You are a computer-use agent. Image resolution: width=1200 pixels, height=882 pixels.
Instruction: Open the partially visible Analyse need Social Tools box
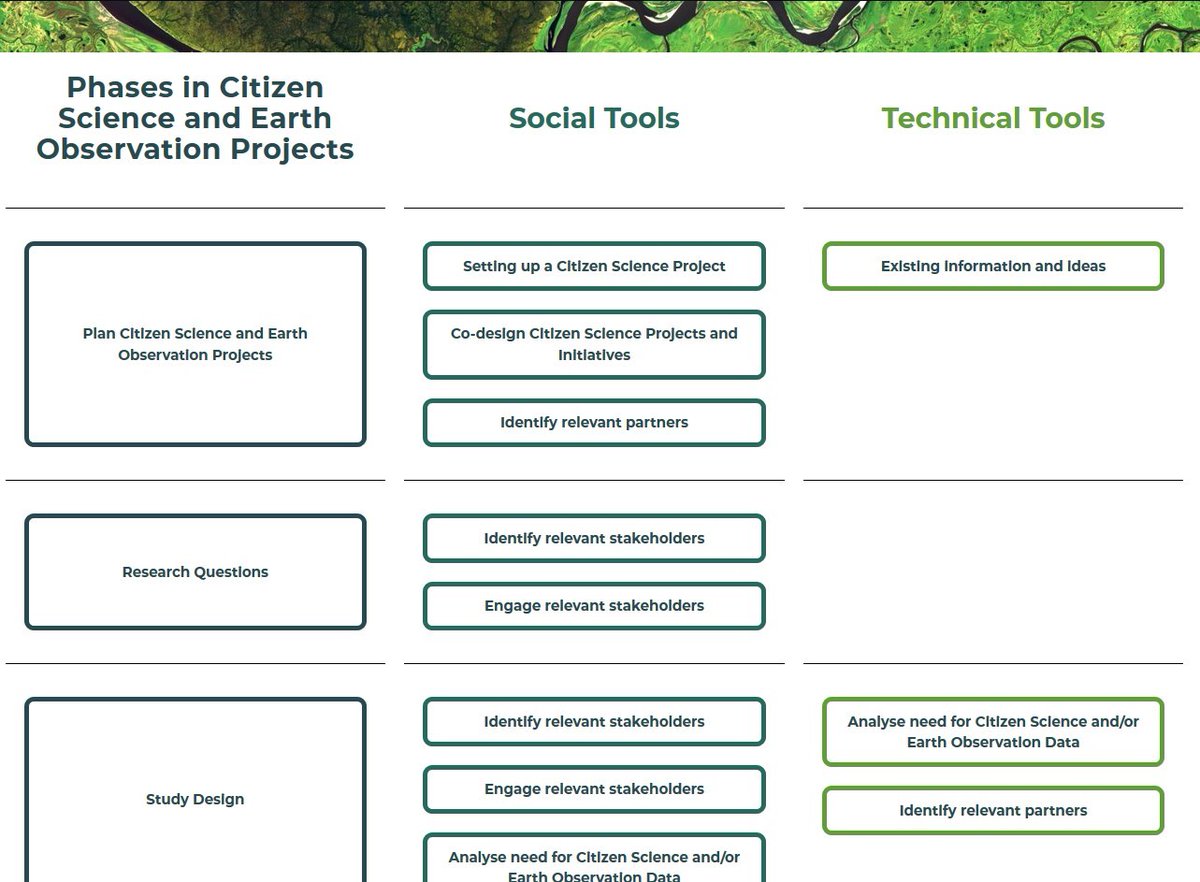coord(594,858)
